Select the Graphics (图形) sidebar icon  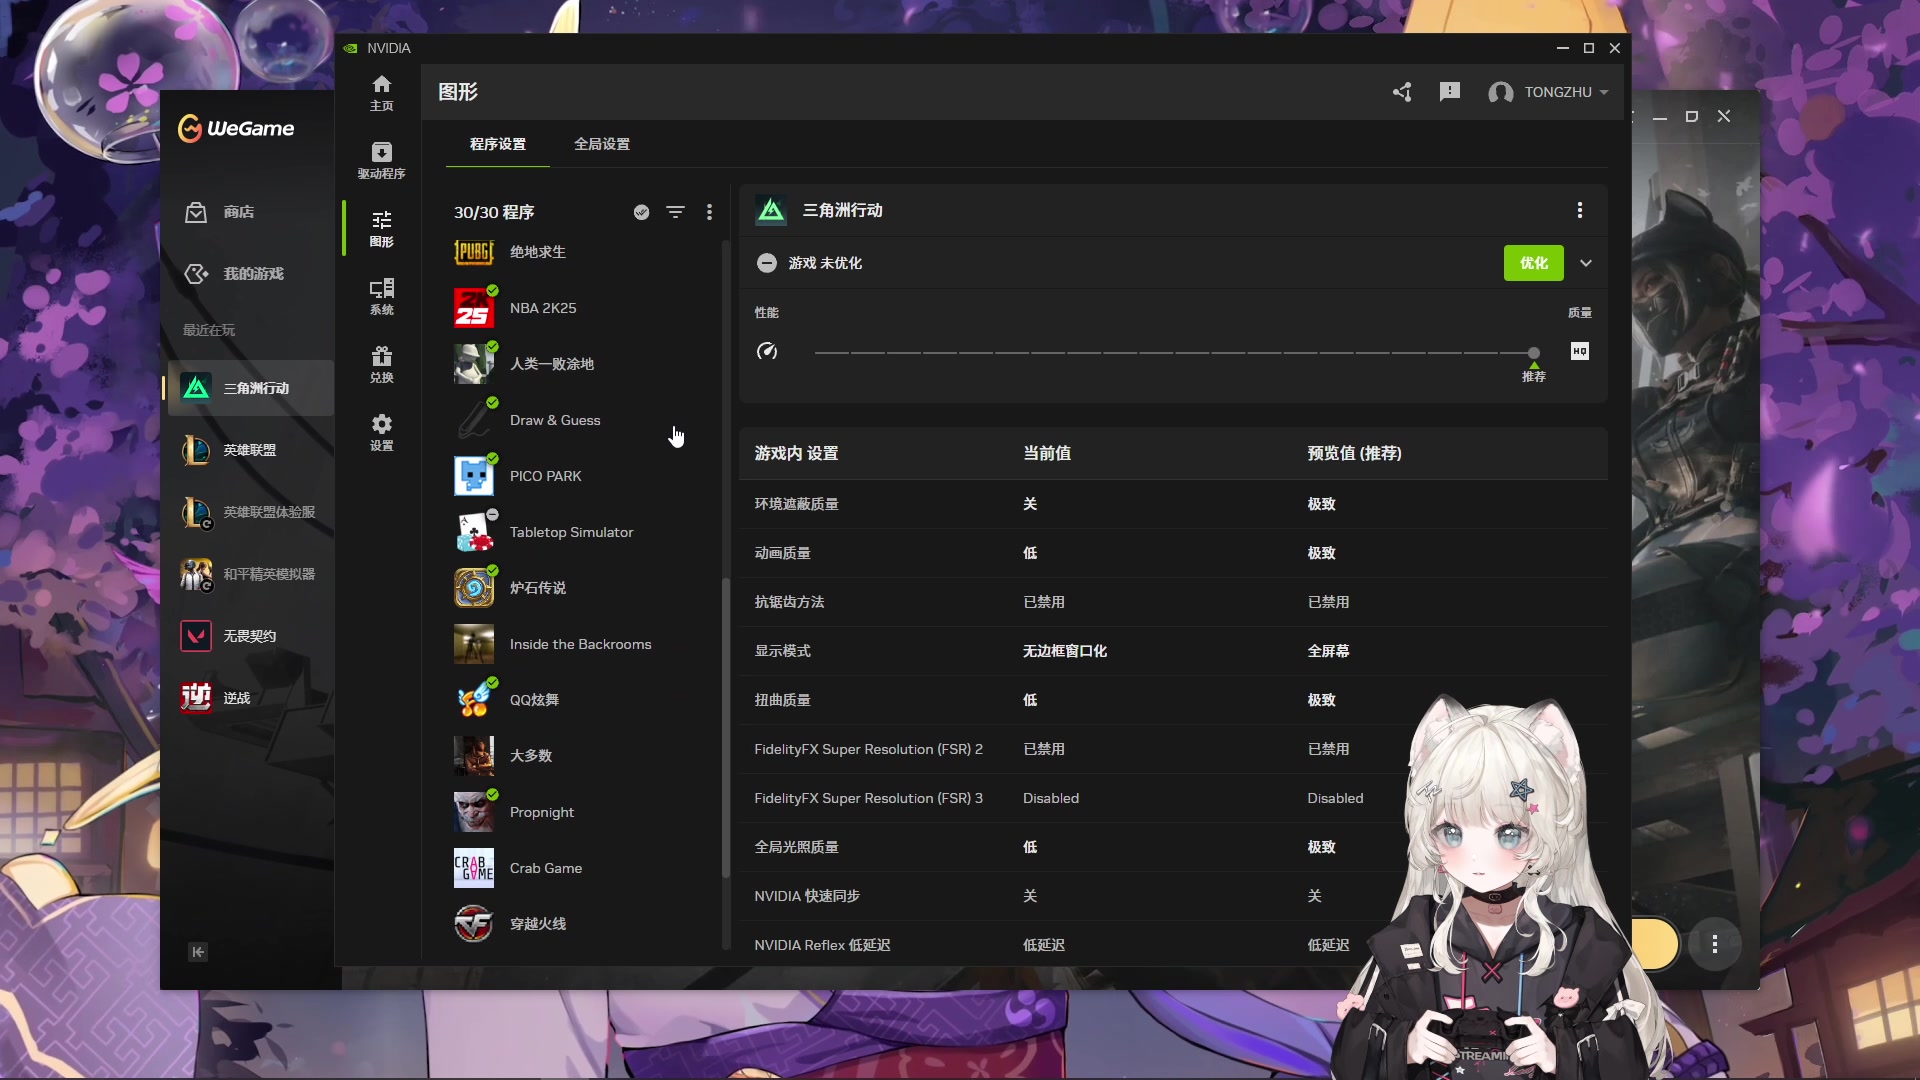(x=381, y=228)
